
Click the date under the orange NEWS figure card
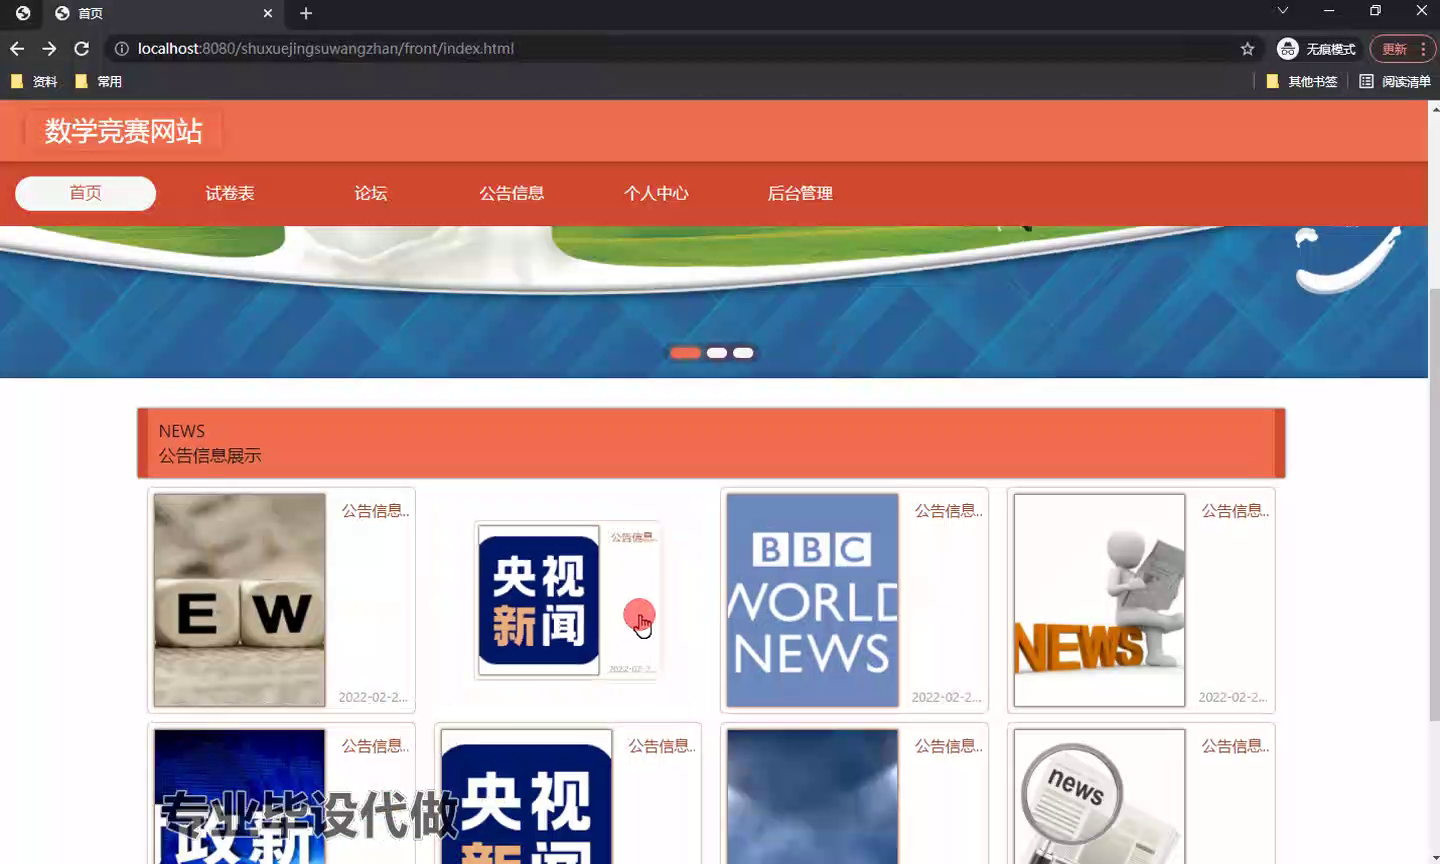pyautogui.click(x=1233, y=697)
